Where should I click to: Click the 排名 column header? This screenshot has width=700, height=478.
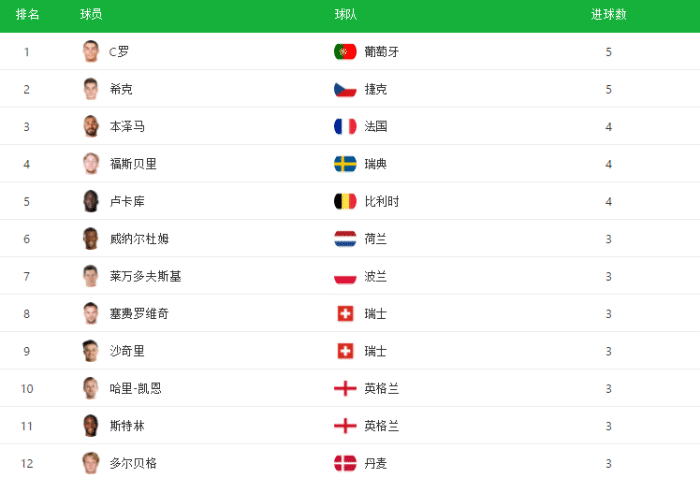[28, 15]
